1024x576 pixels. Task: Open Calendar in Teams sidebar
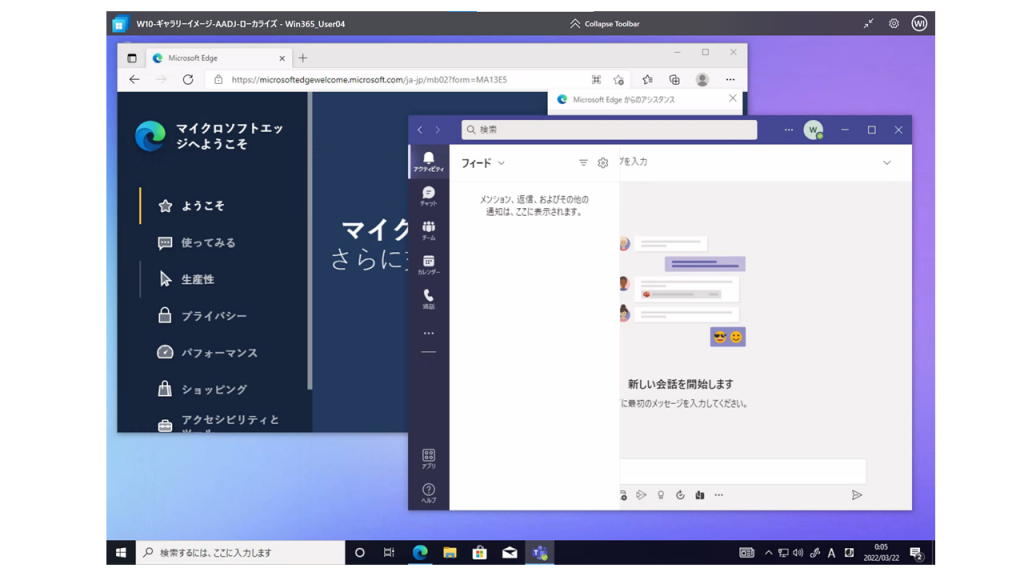[x=428, y=264]
